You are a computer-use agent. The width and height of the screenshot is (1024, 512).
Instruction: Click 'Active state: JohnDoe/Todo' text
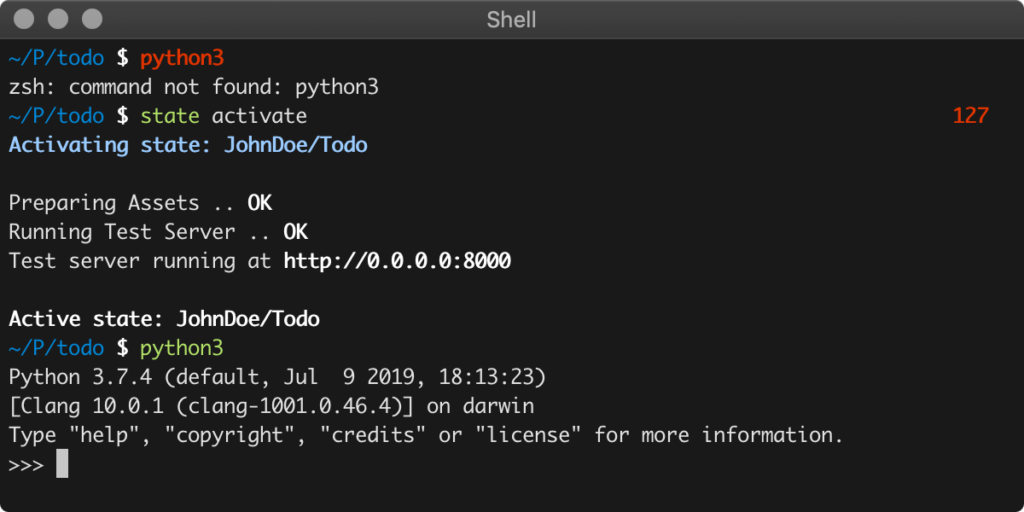tap(164, 319)
